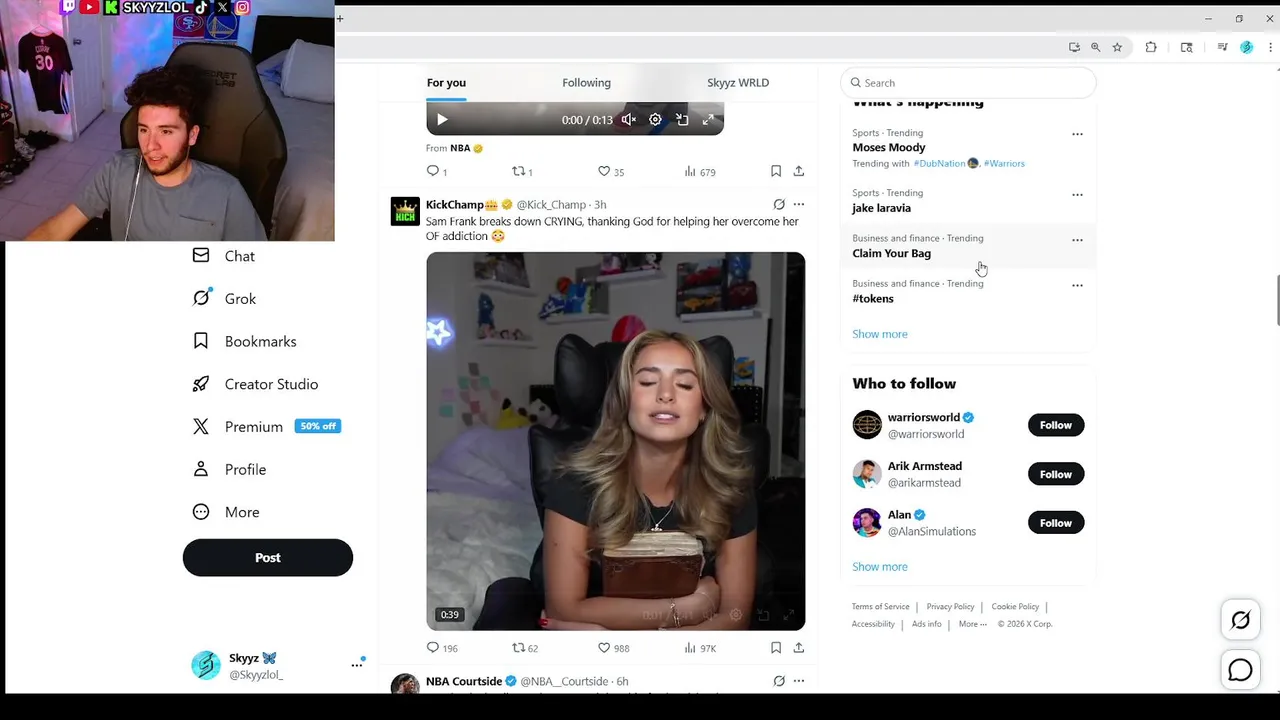The height and width of the screenshot is (720, 1280).
Task: Open the #Warriors hashtag link
Action: coord(1004,164)
